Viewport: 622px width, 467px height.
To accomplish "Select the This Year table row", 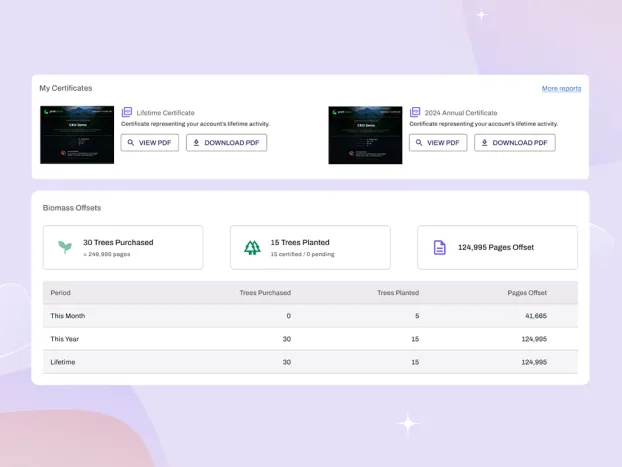I will [310, 339].
